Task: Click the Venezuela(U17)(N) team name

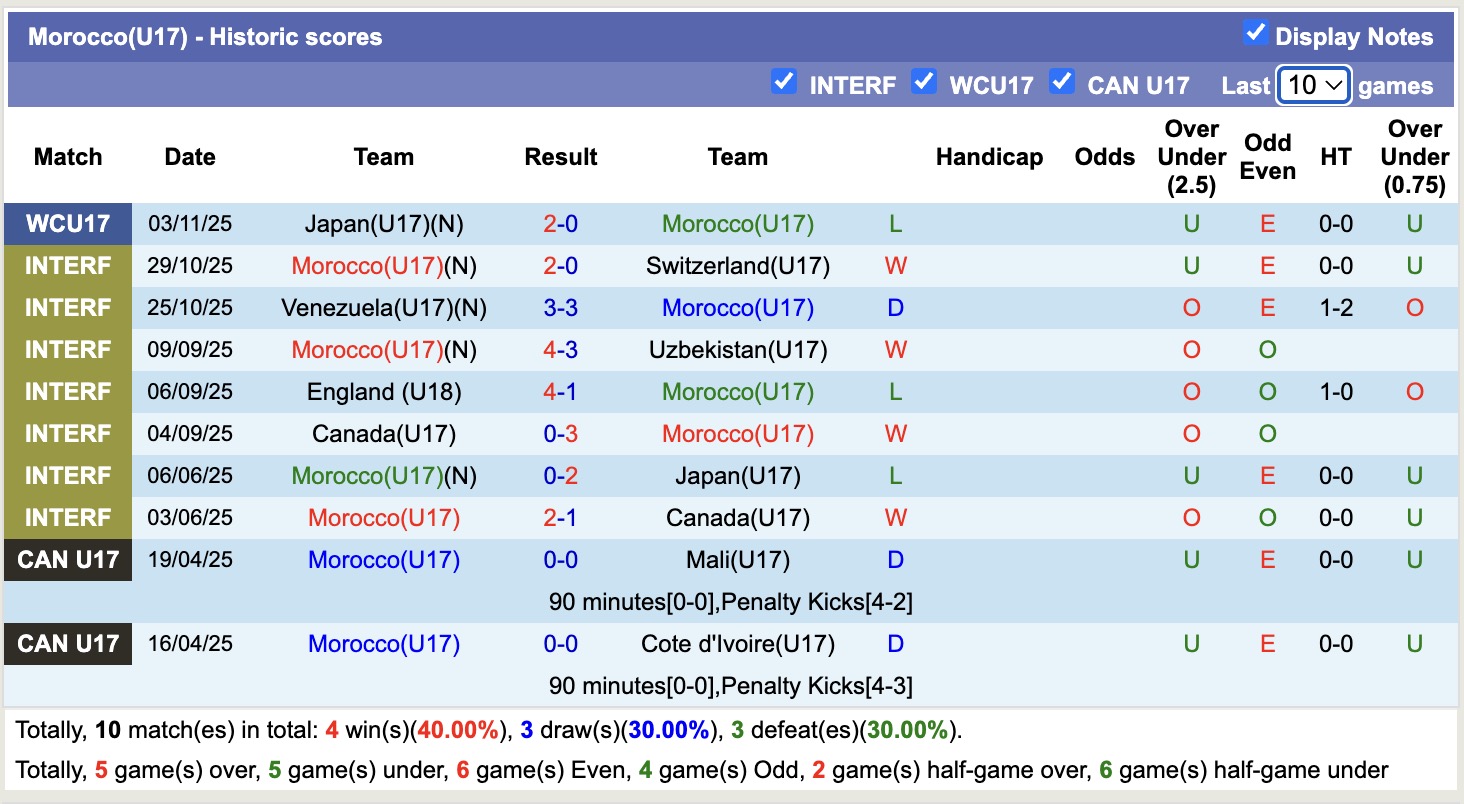Action: click(383, 308)
